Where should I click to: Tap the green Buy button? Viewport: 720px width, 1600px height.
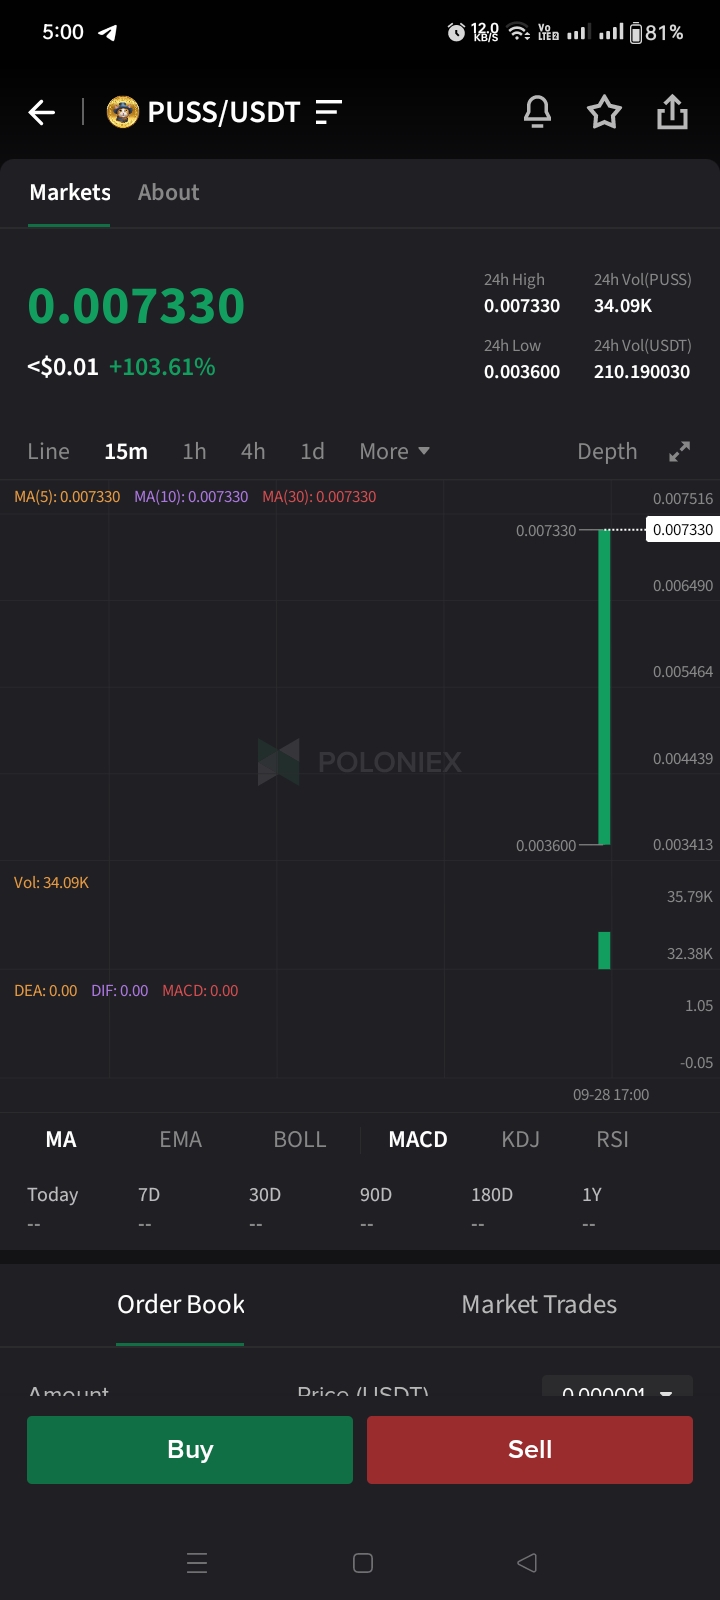[x=190, y=1449]
